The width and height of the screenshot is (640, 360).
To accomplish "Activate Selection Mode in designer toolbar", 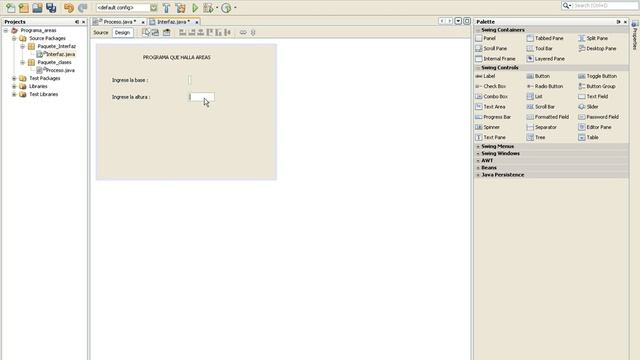I will pyautogui.click(x=146, y=32).
